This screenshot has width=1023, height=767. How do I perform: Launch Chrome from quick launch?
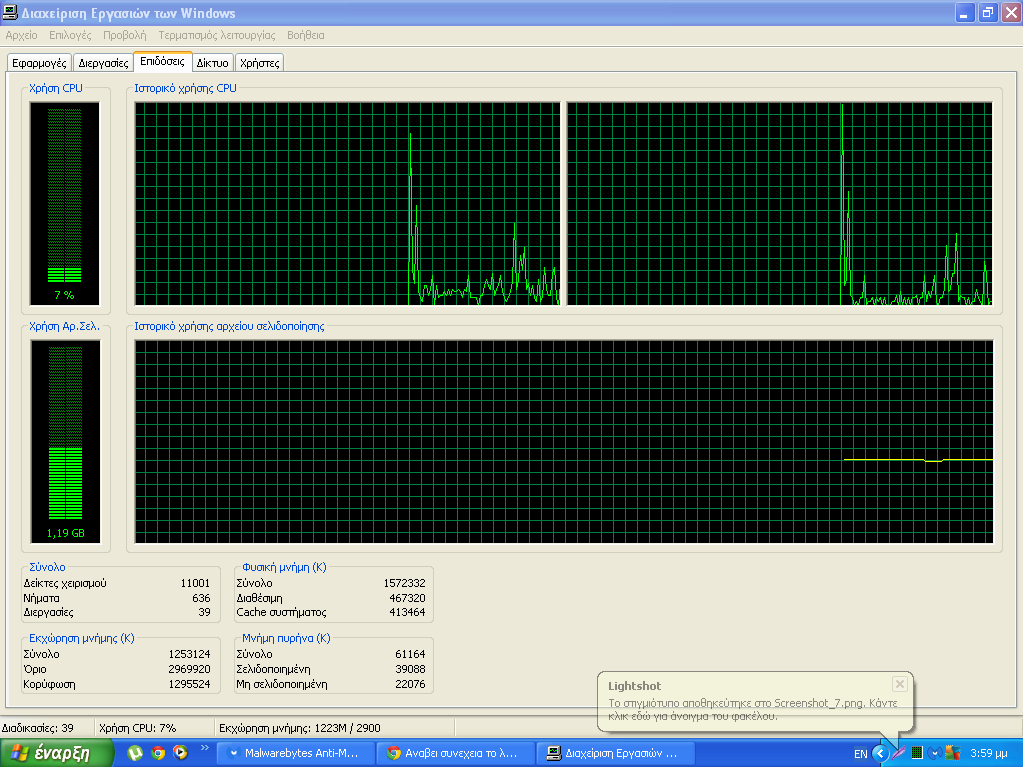[x=158, y=753]
